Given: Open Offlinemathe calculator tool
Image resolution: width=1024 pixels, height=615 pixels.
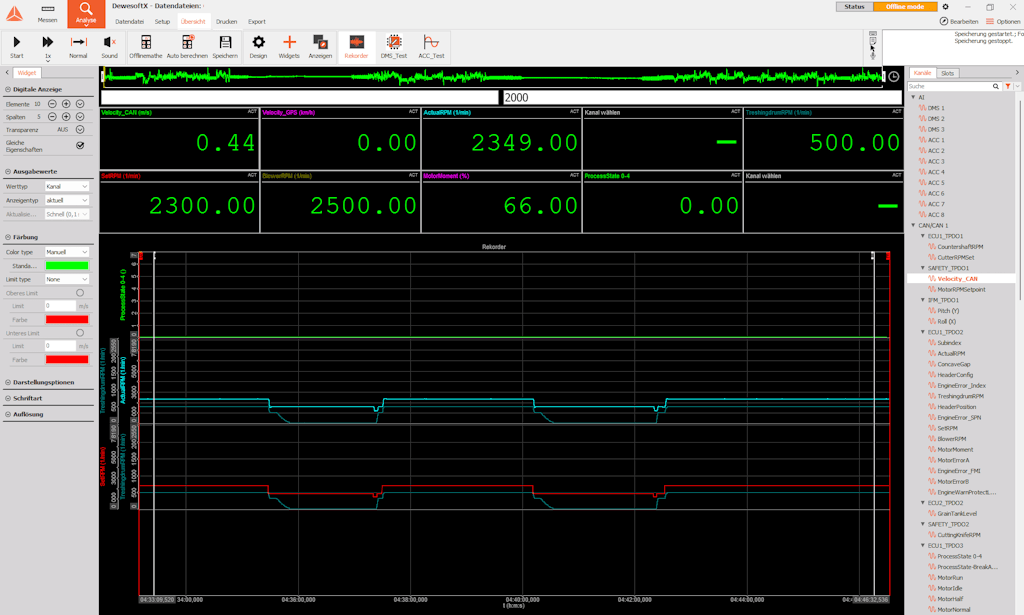Looking at the screenshot, I should (x=146, y=42).
